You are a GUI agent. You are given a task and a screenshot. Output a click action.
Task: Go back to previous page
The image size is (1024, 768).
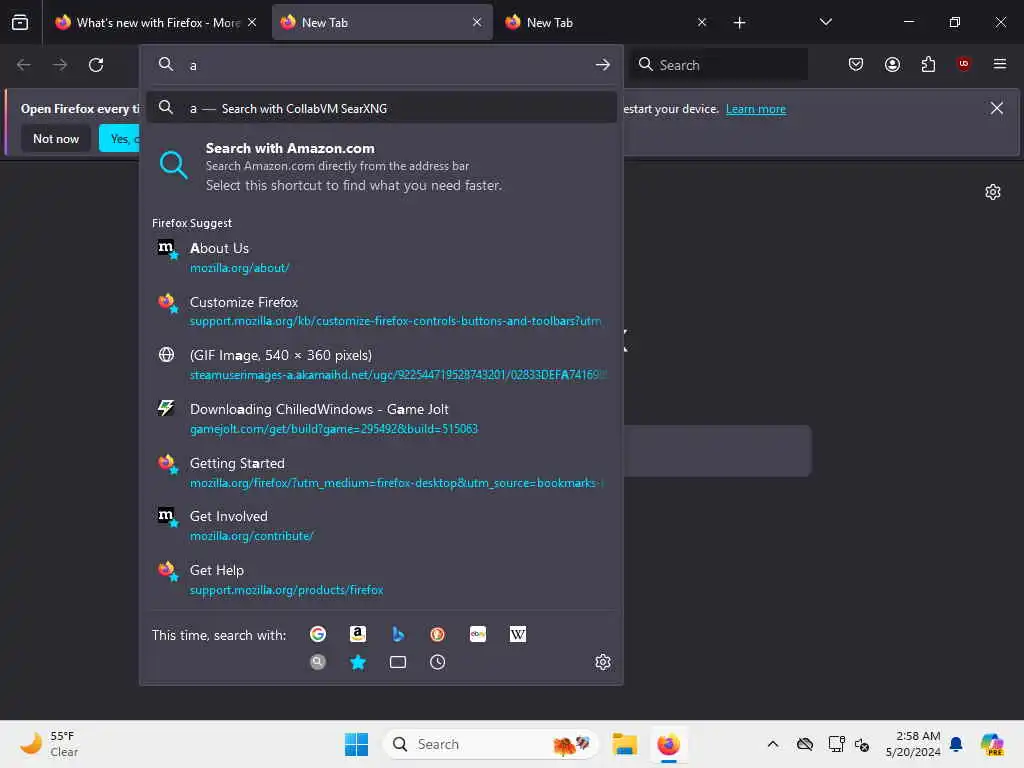click(24, 65)
